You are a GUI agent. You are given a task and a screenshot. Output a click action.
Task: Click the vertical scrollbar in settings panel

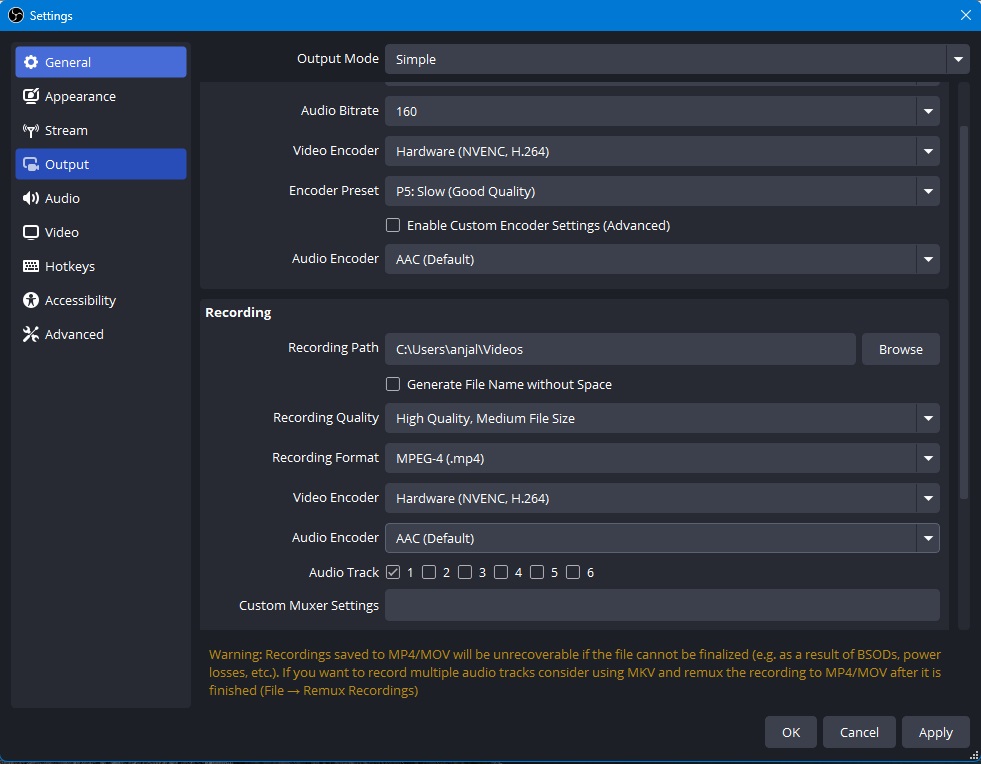tap(964, 313)
